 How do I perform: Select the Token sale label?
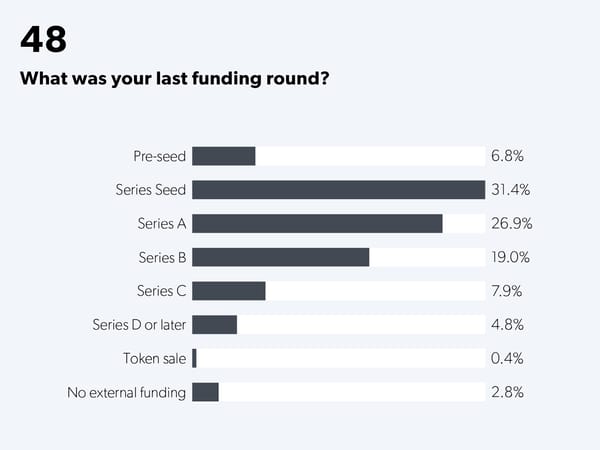155,358
